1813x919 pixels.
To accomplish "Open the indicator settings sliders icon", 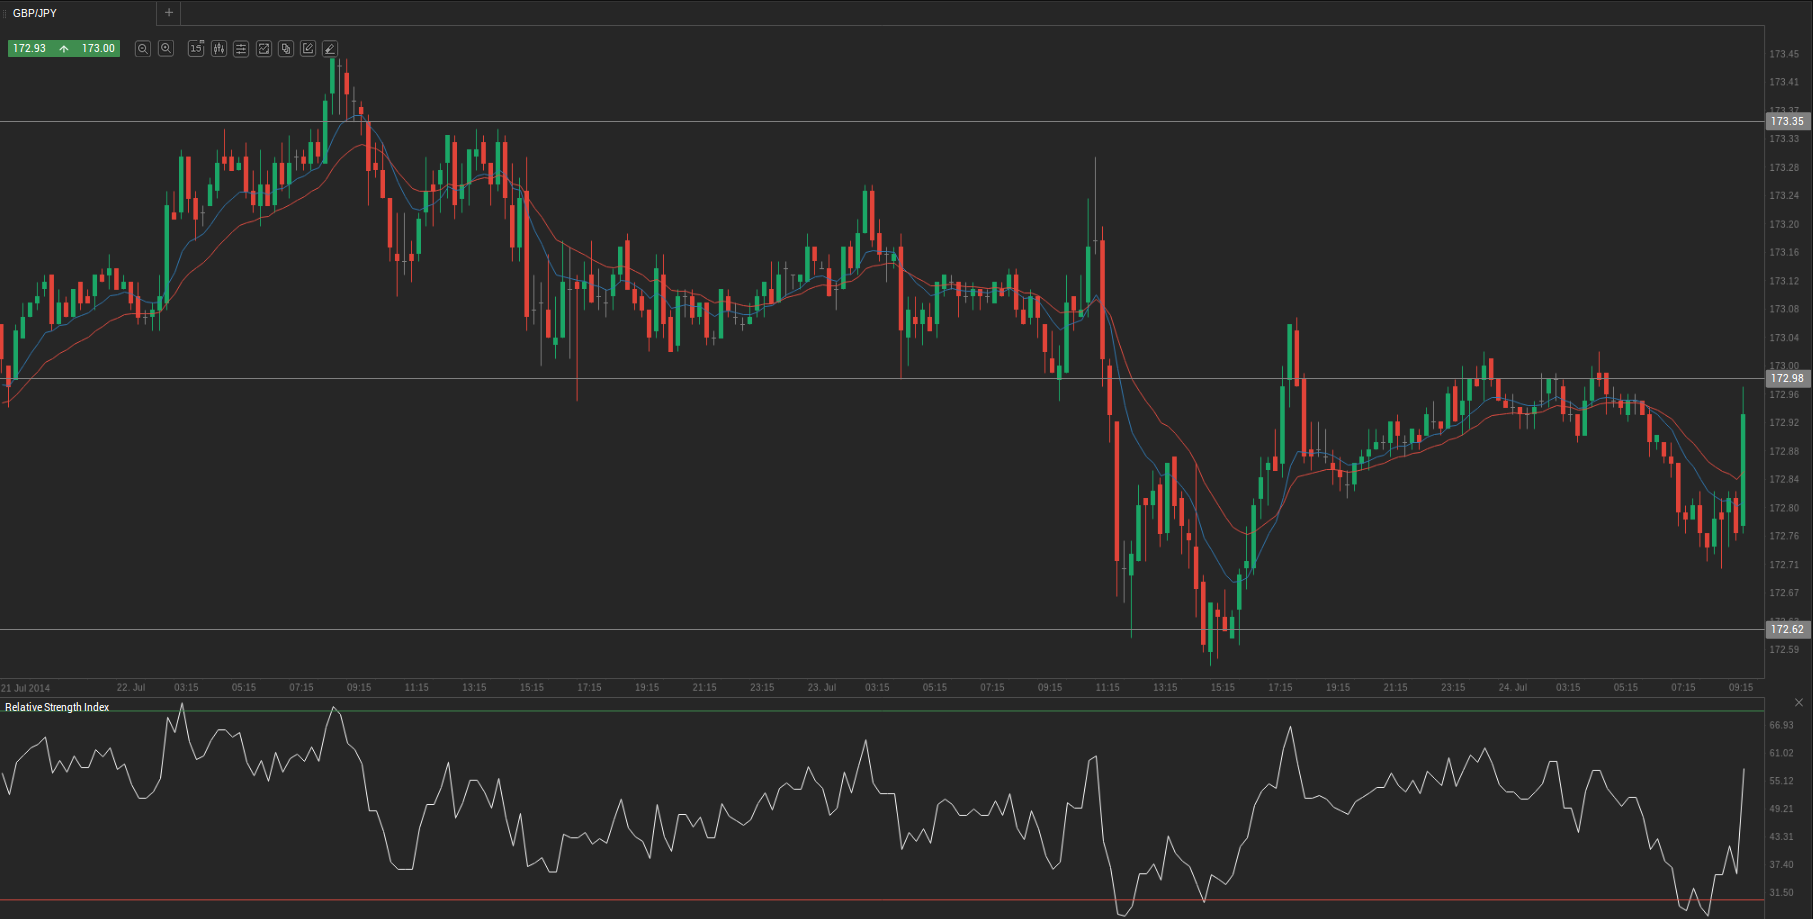I will (x=241, y=48).
